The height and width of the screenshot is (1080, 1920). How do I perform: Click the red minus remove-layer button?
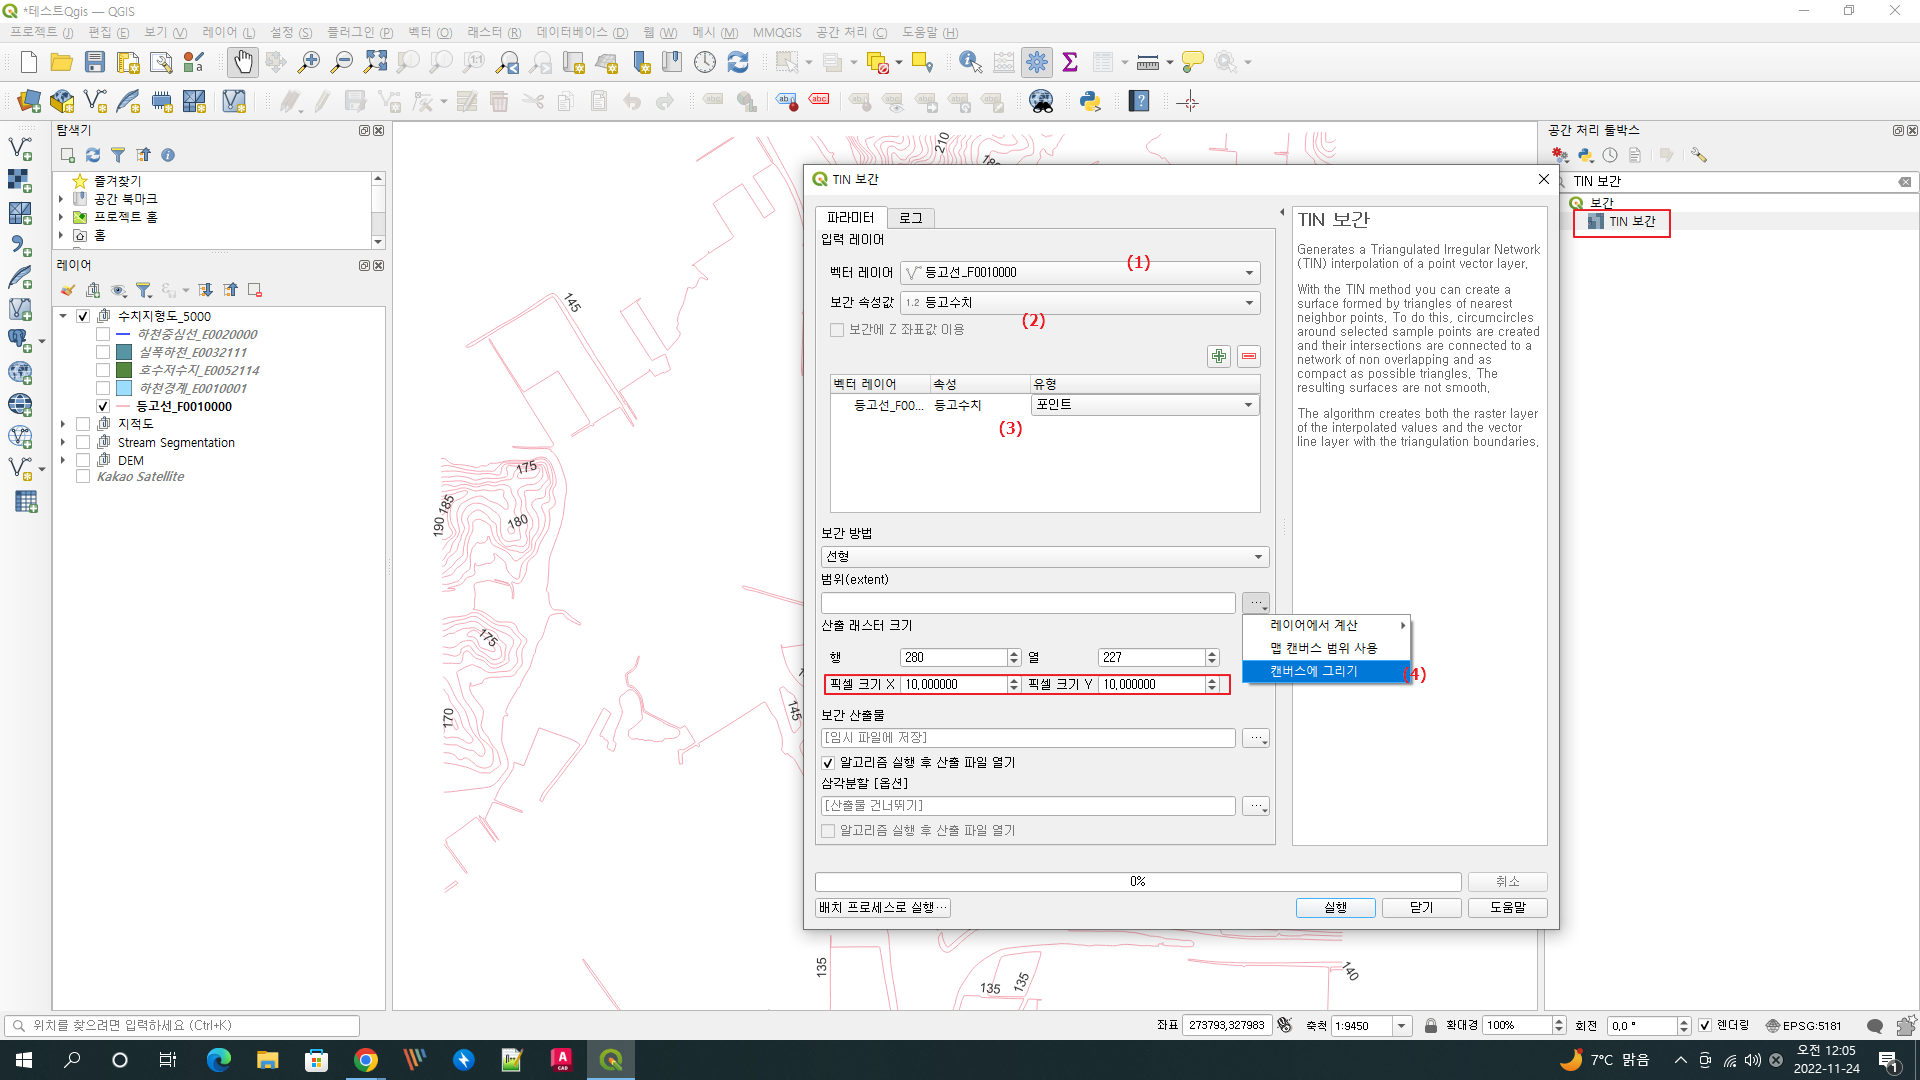[x=1249, y=357]
